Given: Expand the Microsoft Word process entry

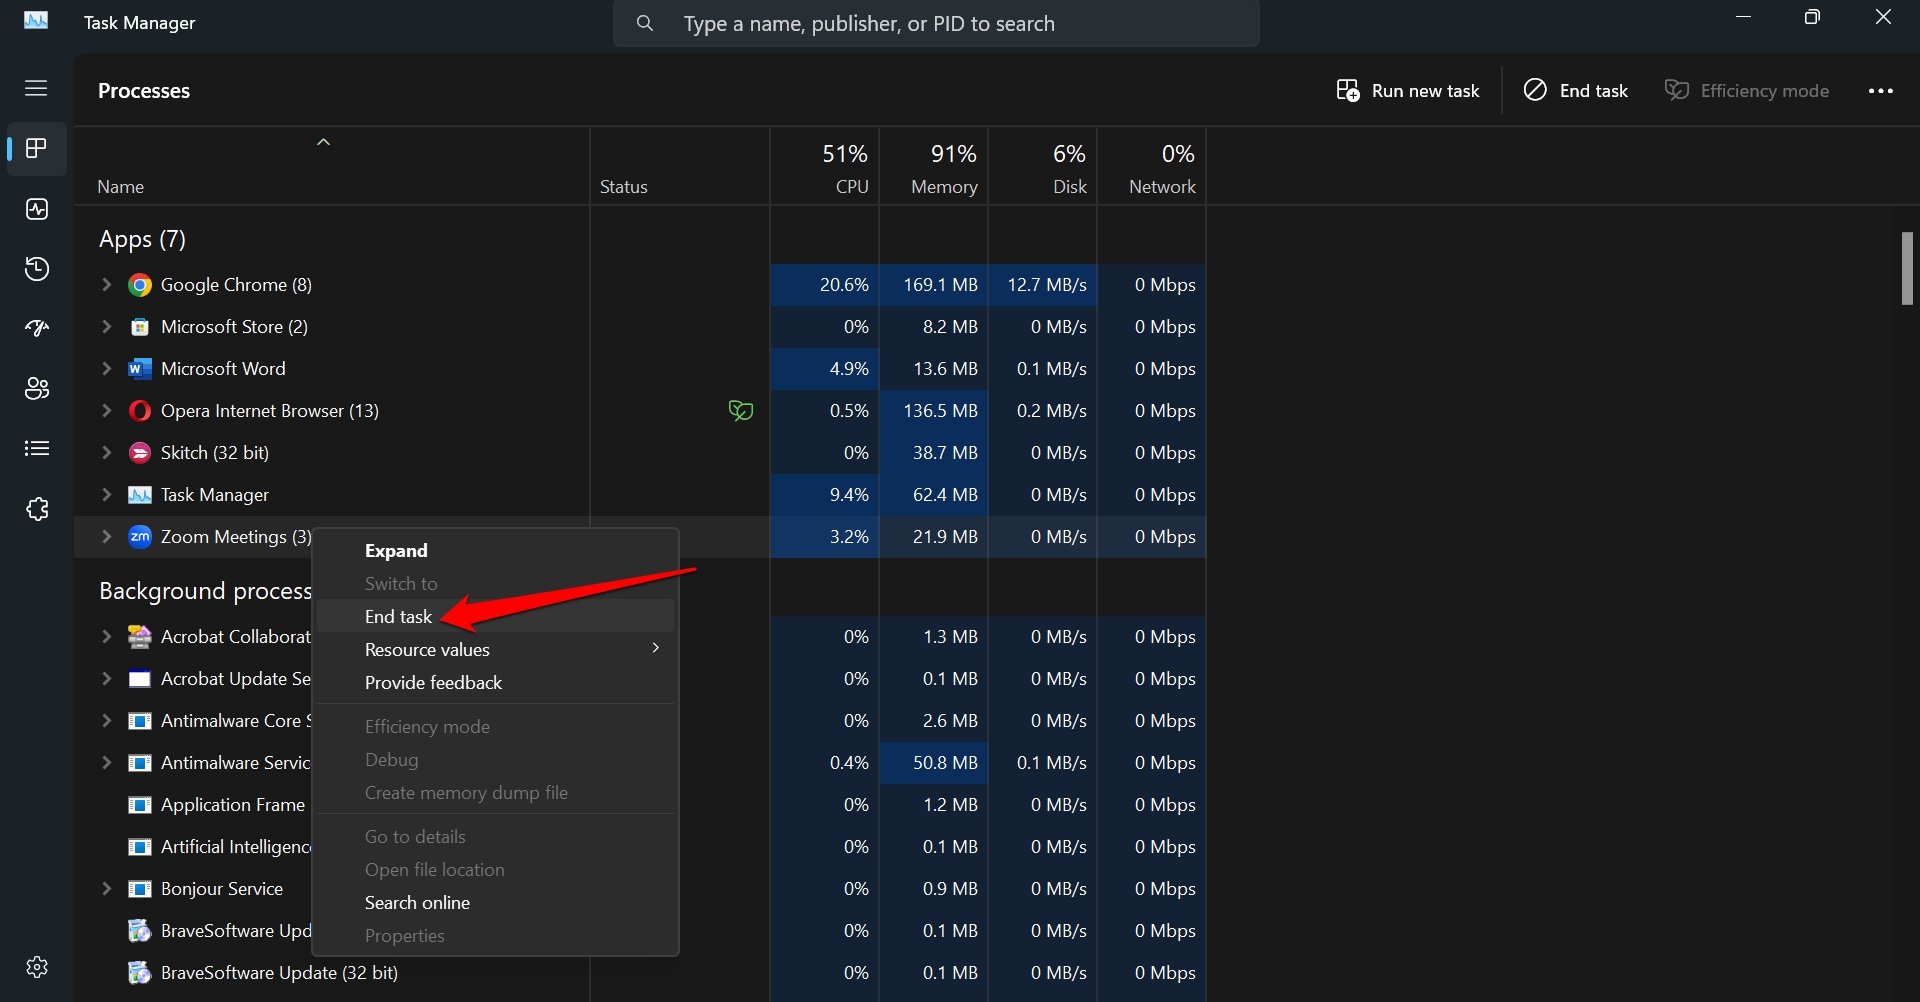Looking at the screenshot, I should (106, 369).
